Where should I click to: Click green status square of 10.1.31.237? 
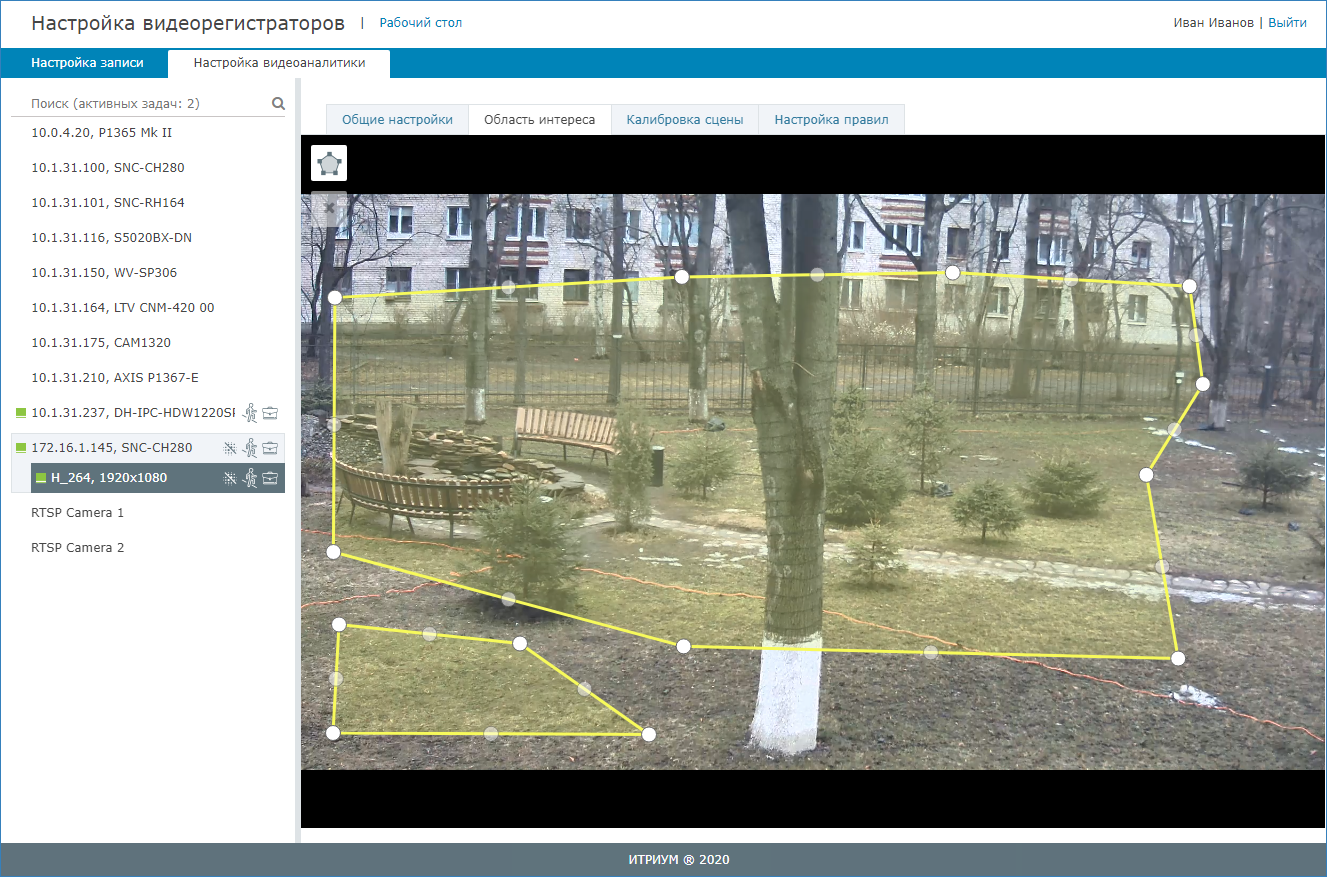click(21, 412)
